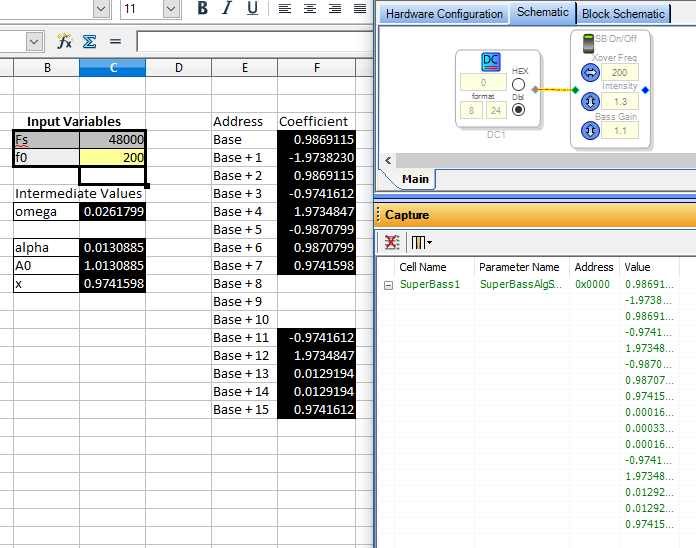696x548 pixels.
Task: Open the Name Box dropdown arrow
Action: tap(34, 42)
